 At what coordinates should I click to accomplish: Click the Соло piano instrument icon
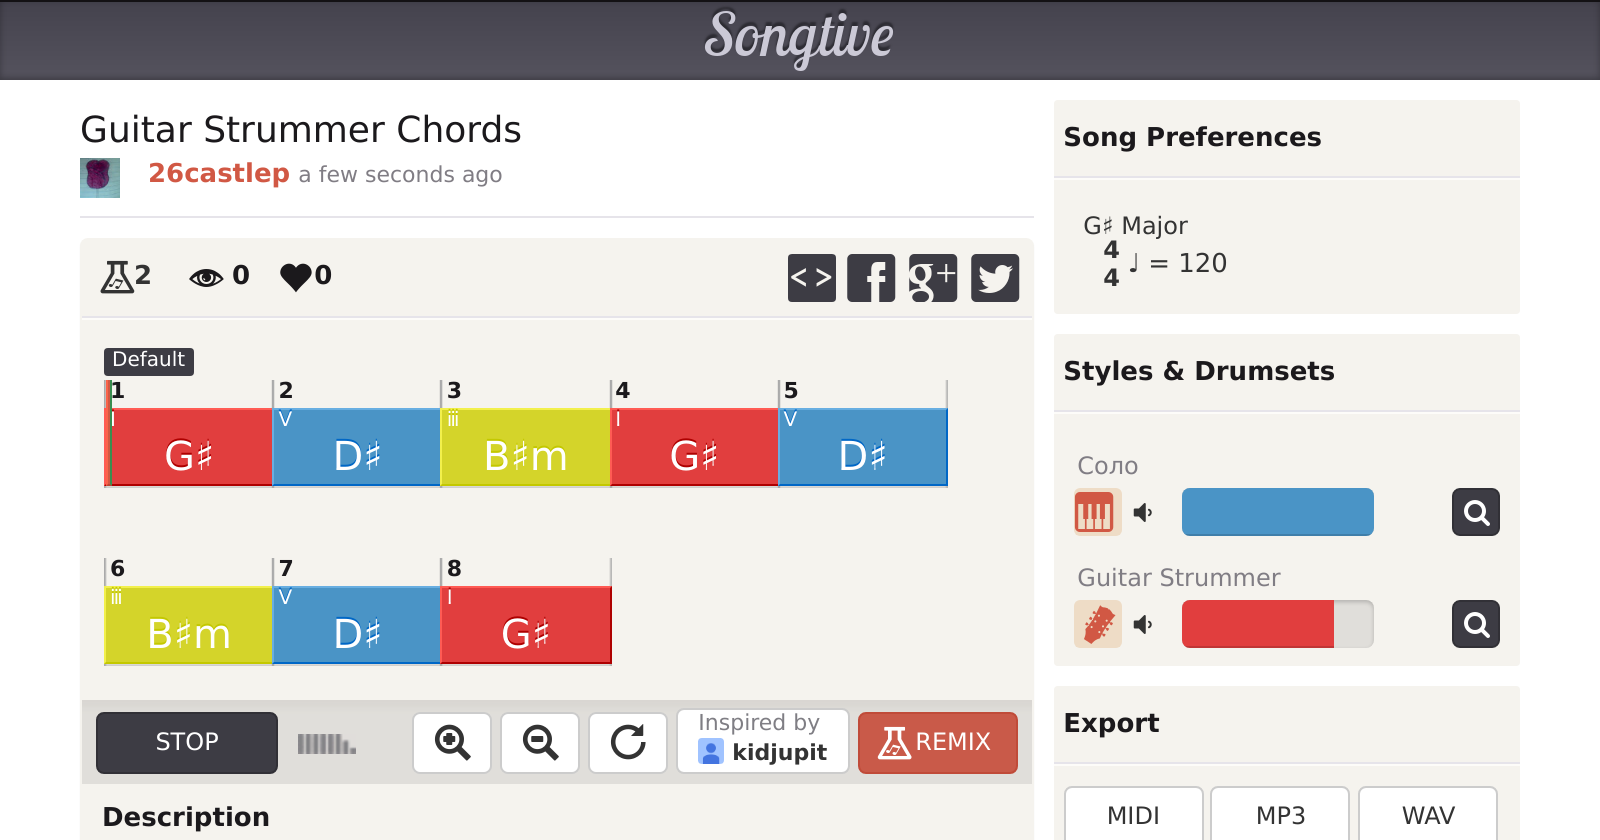pos(1096,513)
